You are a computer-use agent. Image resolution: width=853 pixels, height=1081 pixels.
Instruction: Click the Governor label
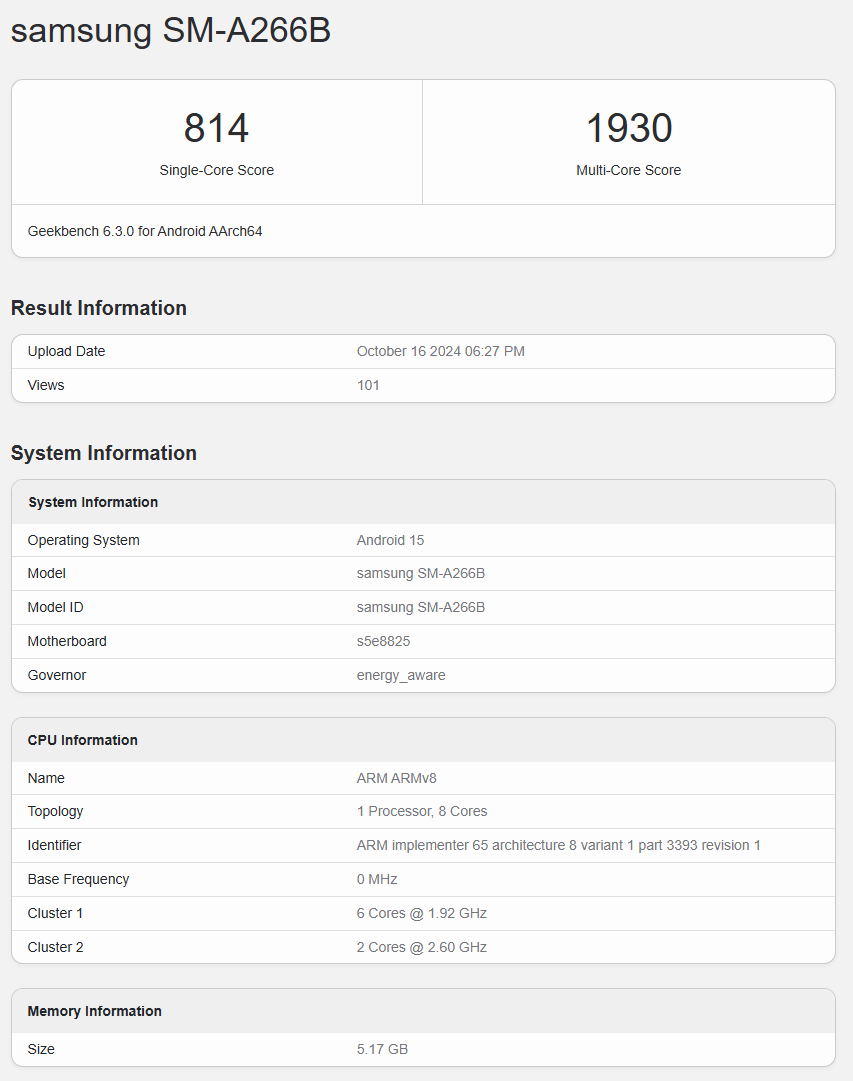[57, 675]
